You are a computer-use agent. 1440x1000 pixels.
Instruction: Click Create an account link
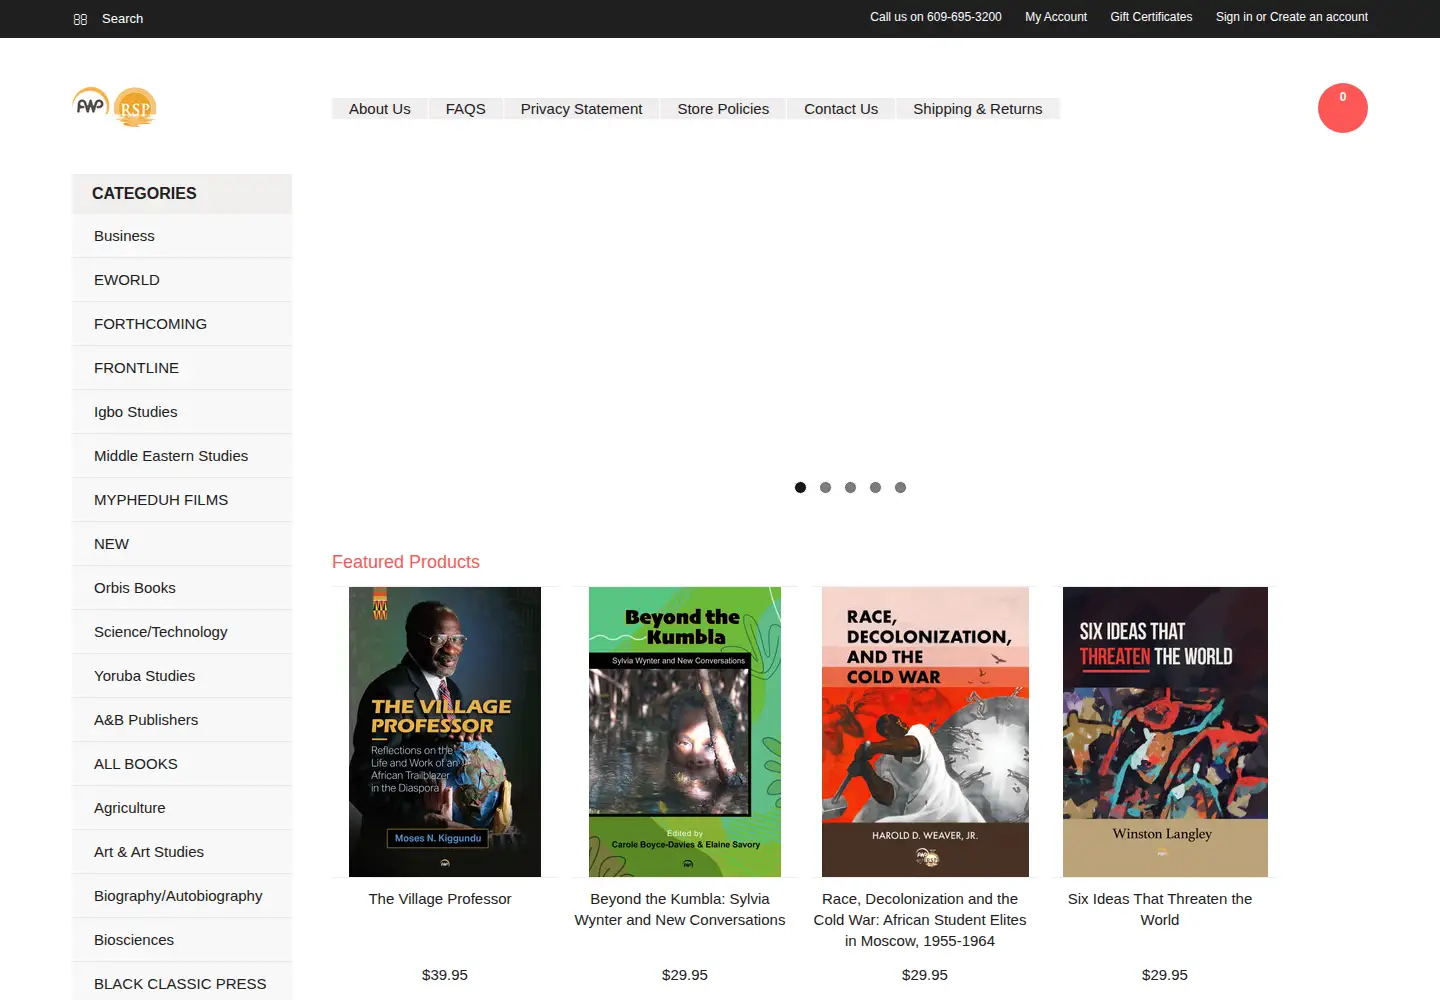(1319, 17)
